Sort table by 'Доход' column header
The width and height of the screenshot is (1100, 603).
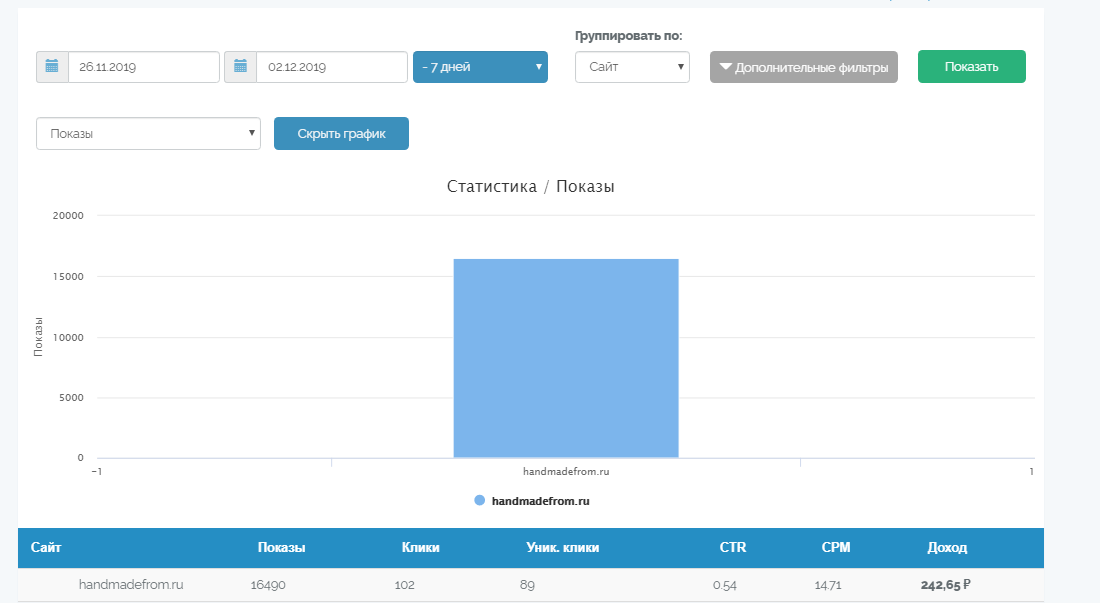[x=947, y=548]
